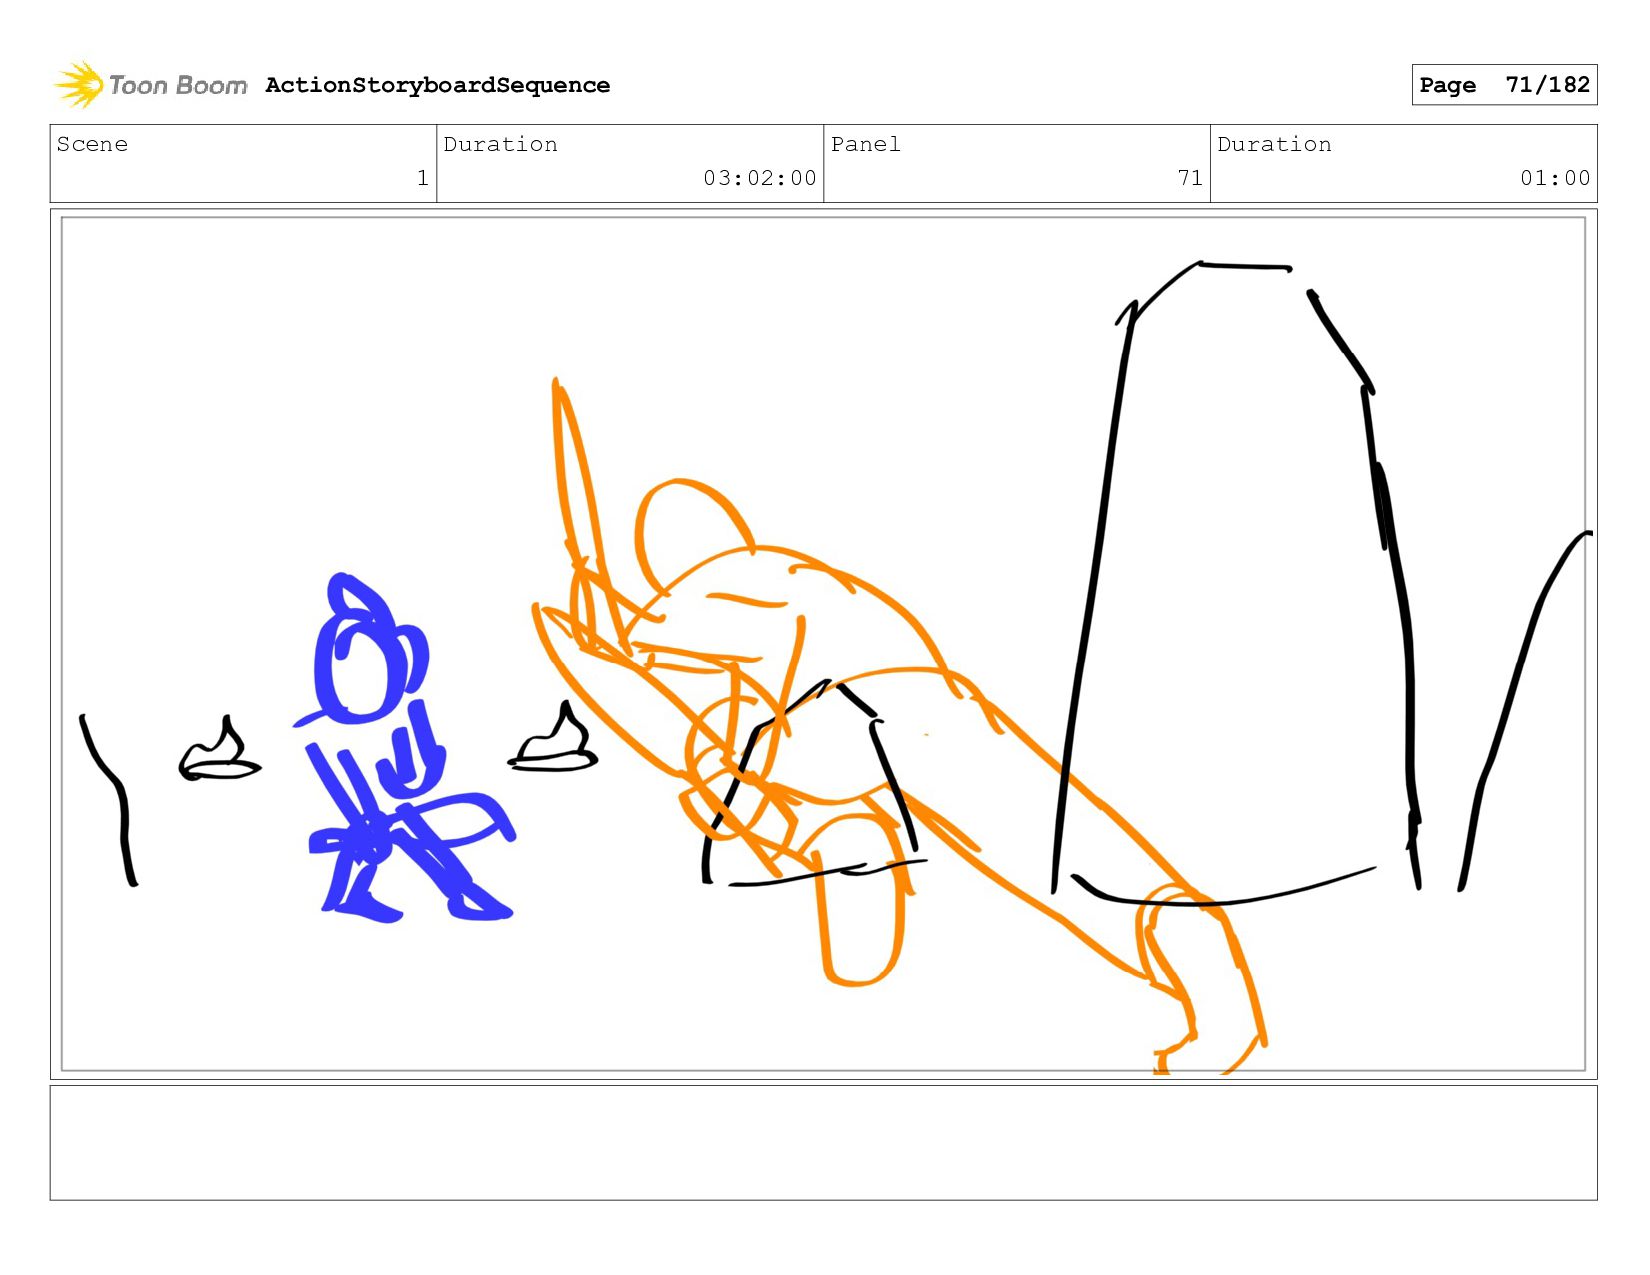The width and height of the screenshot is (1650, 1275).
Task: Click the Panel label
Action: tap(866, 144)
